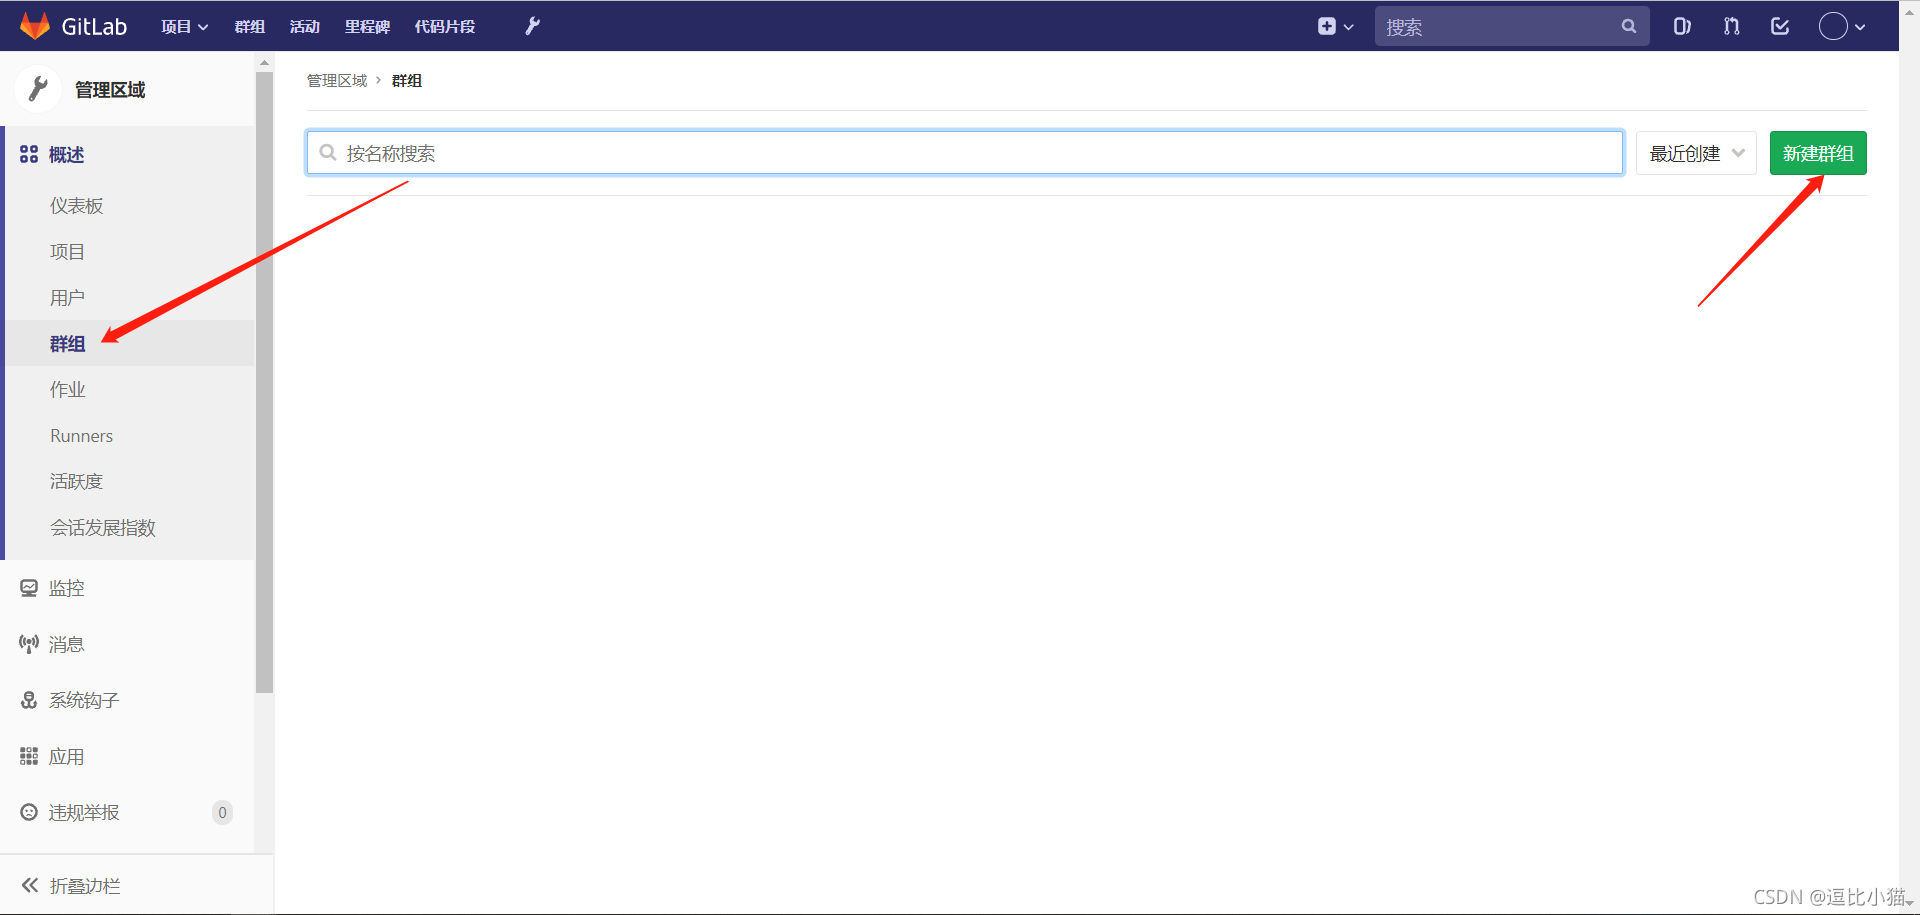Click the 违规举报 smiley icon
Viewport: 1920px width, 915px height.
coord(29,812)
